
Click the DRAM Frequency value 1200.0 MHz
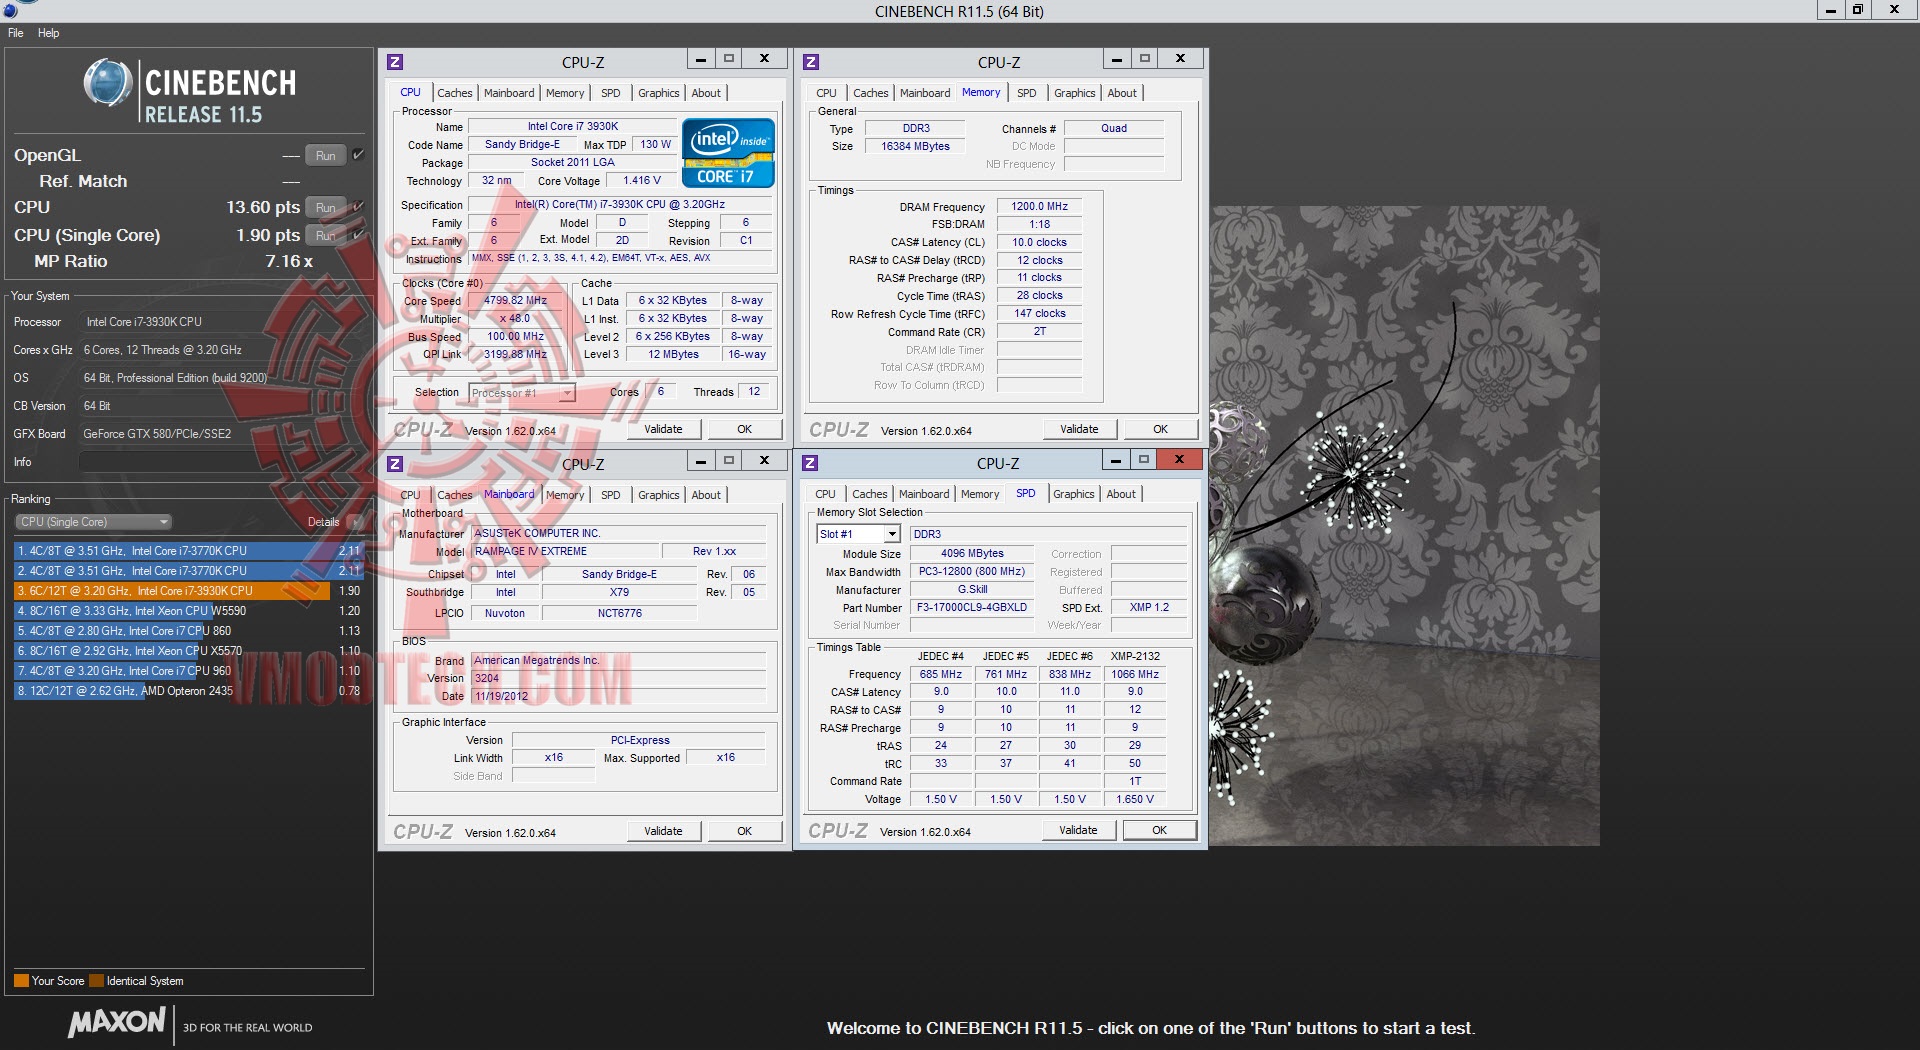click(1040, 206)
